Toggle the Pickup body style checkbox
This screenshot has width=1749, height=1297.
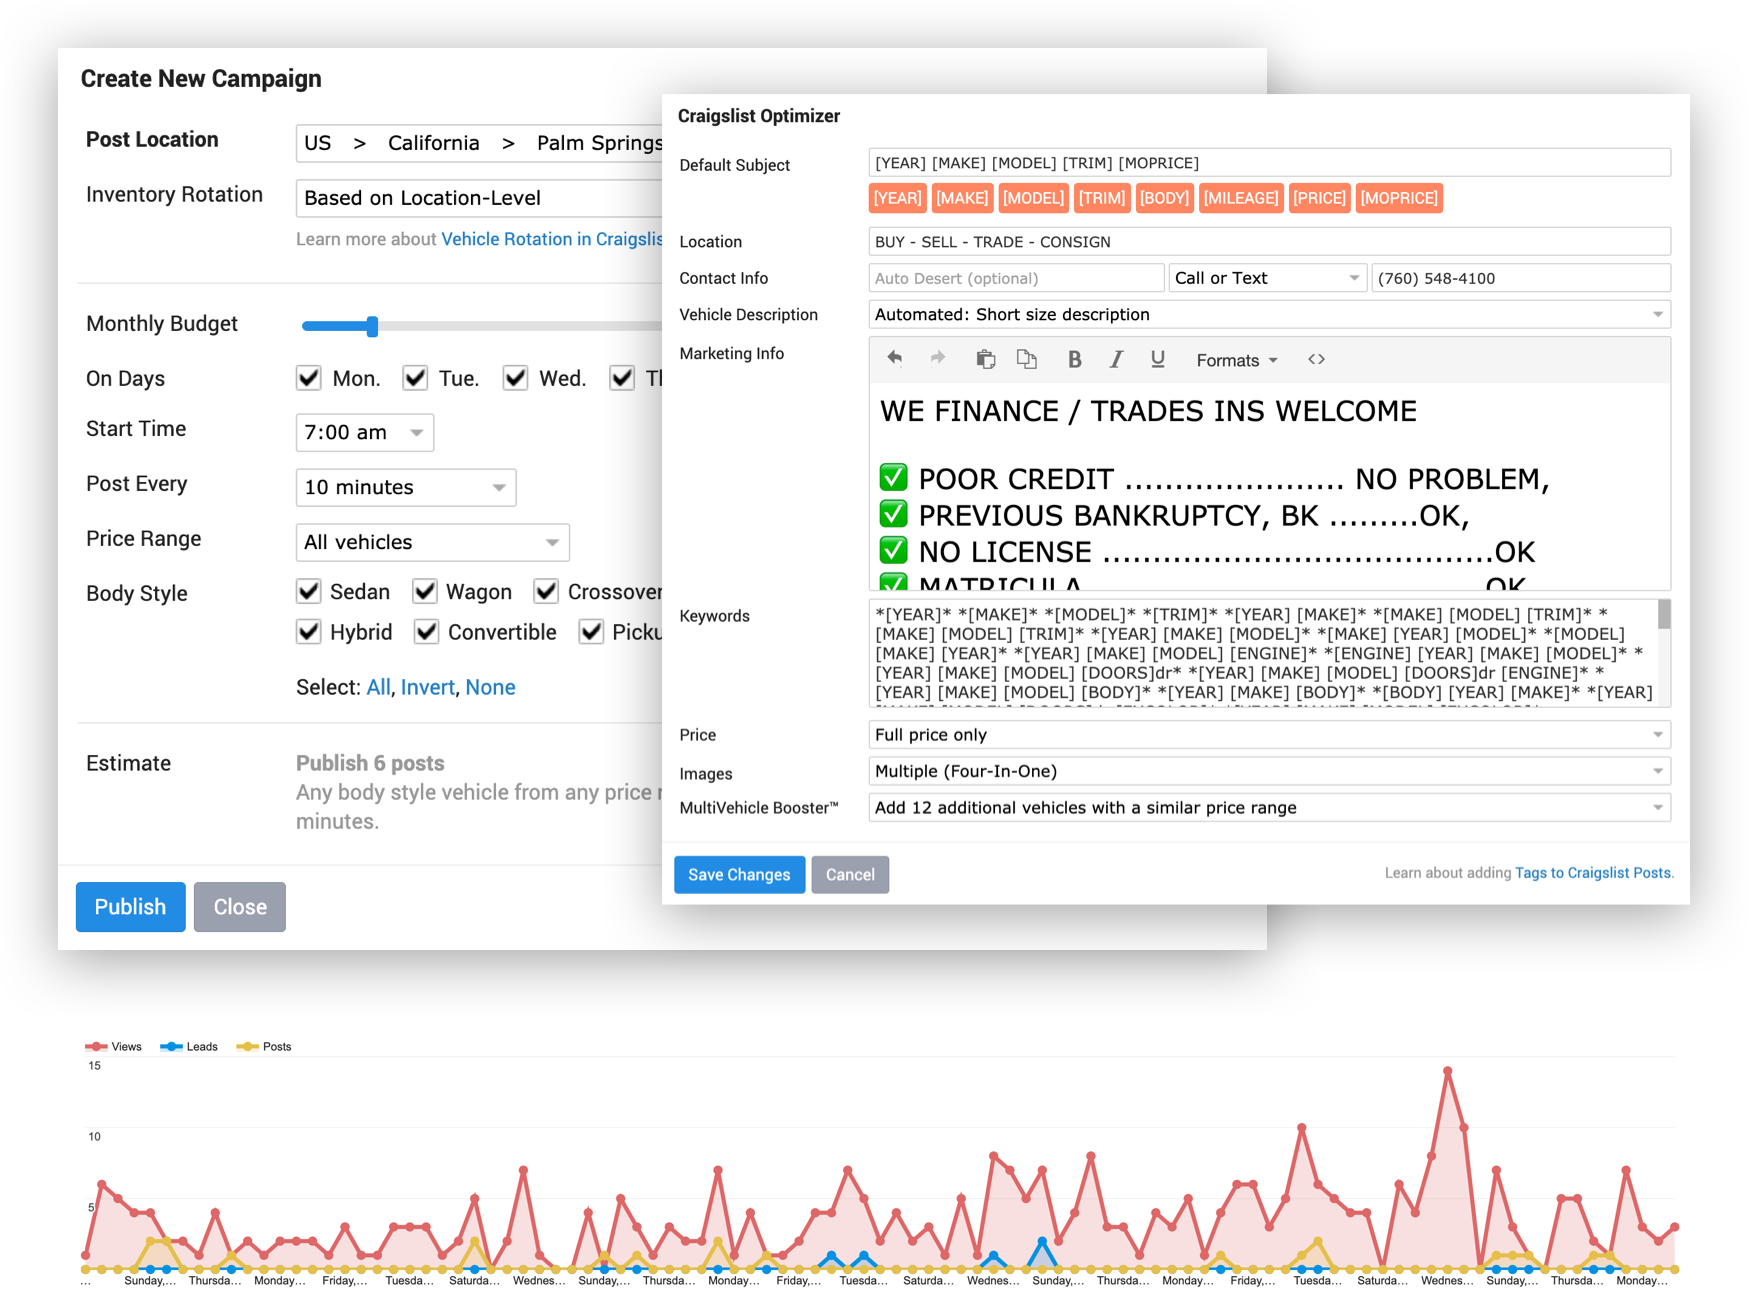pos(591,631)
